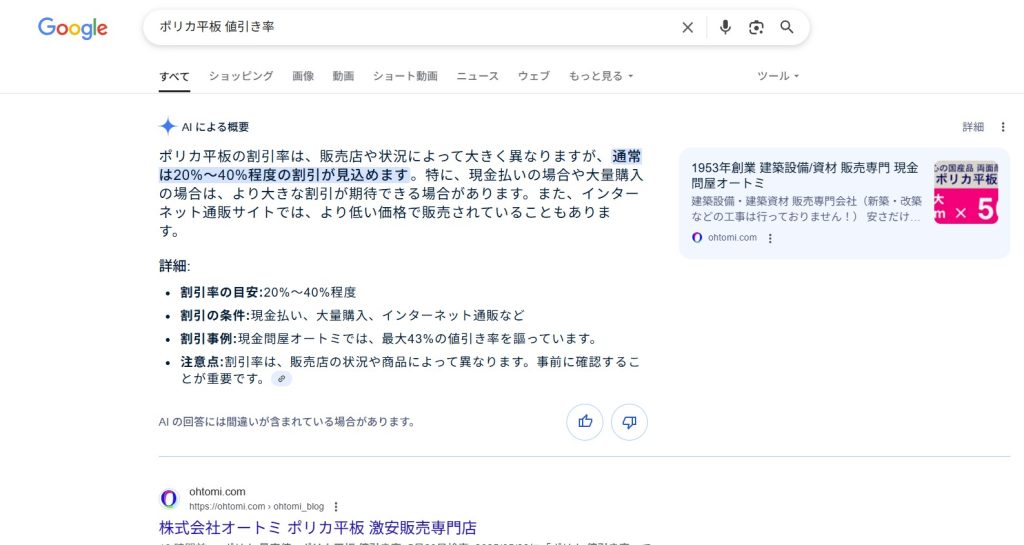Image resolution: width=1024 pixels, height=545 pixels.
Task: Open ohtomi.com source card three-dot menu
Action: click(770, 238)
